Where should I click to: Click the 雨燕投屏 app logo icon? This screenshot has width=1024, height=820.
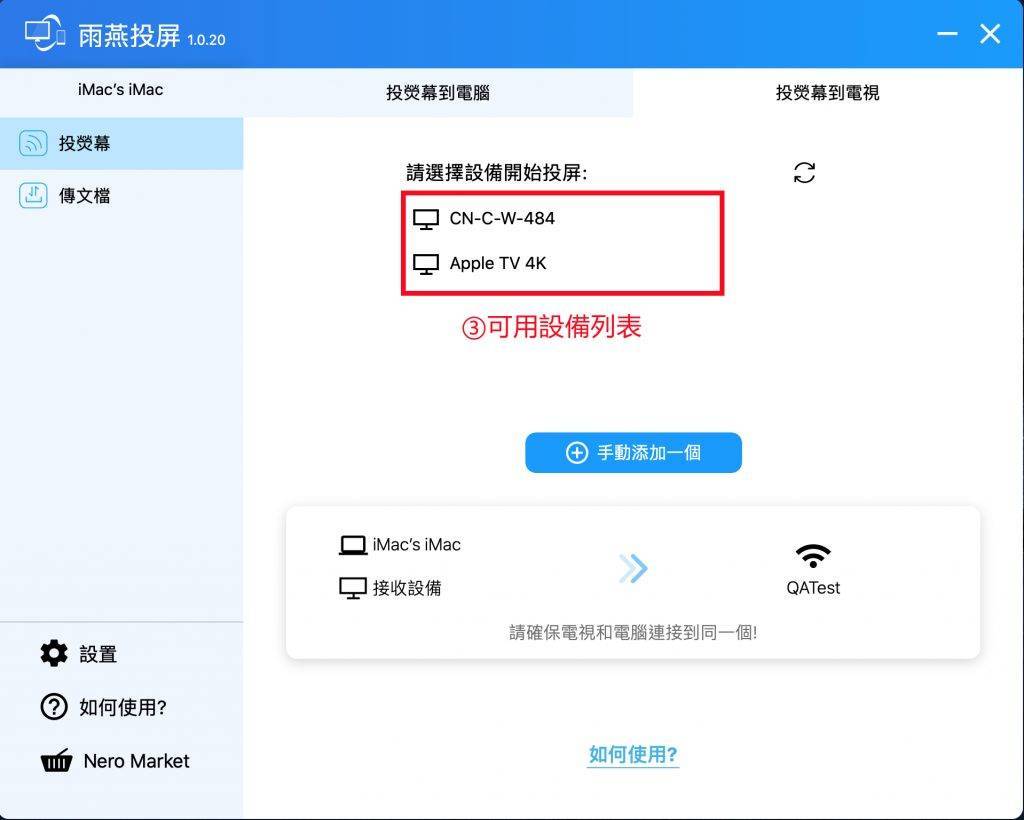(x=44, y=35)
